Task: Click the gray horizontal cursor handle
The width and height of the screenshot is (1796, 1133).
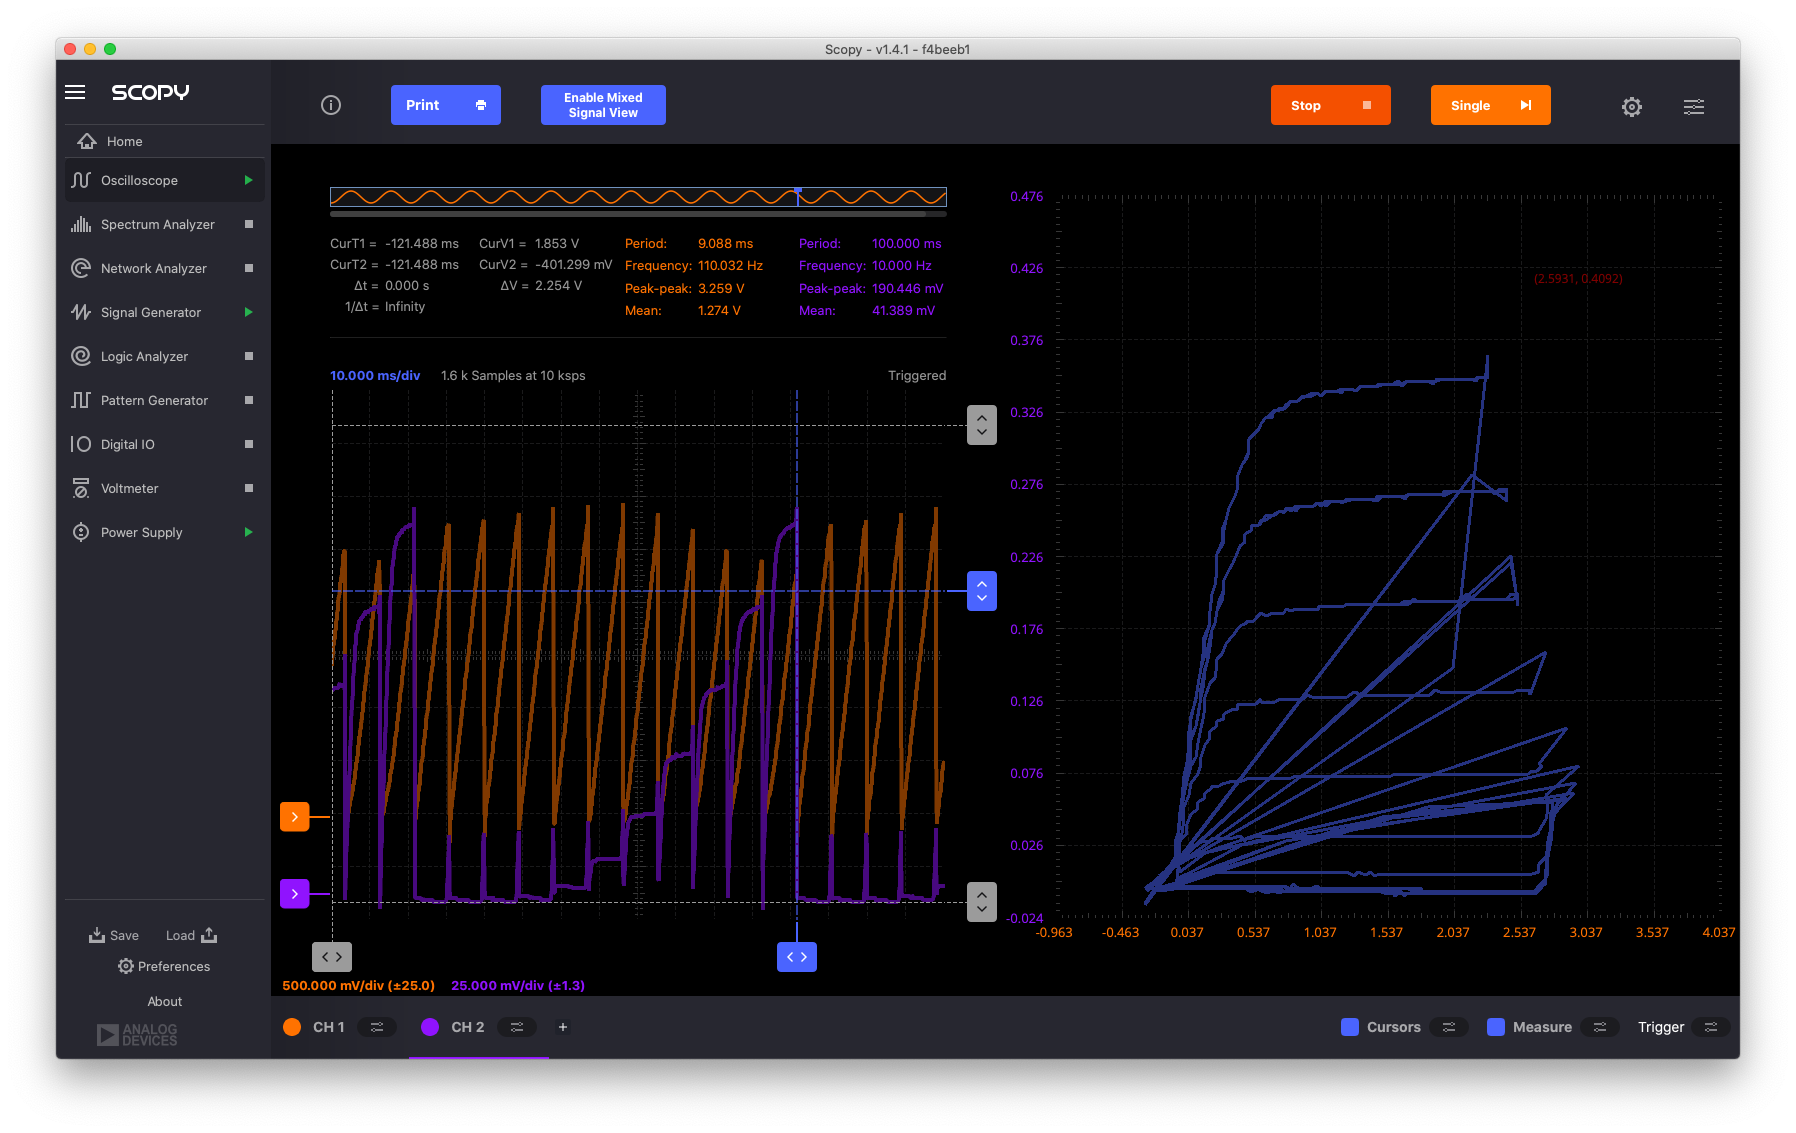Action: [x=332, y=957]
